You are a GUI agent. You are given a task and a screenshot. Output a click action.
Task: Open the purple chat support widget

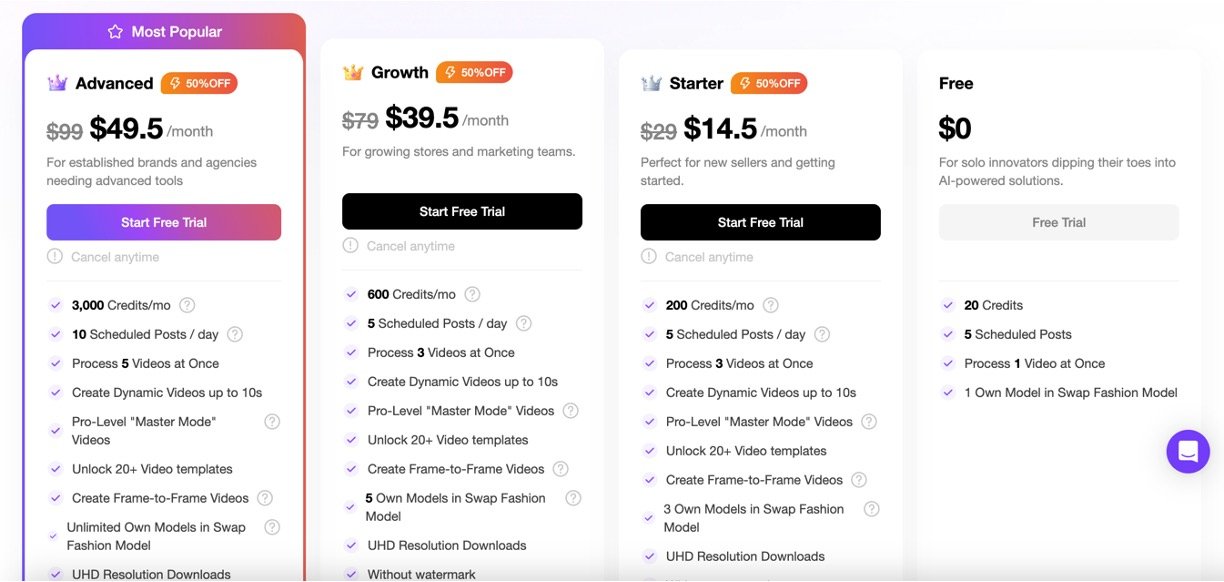point(1188,452)
